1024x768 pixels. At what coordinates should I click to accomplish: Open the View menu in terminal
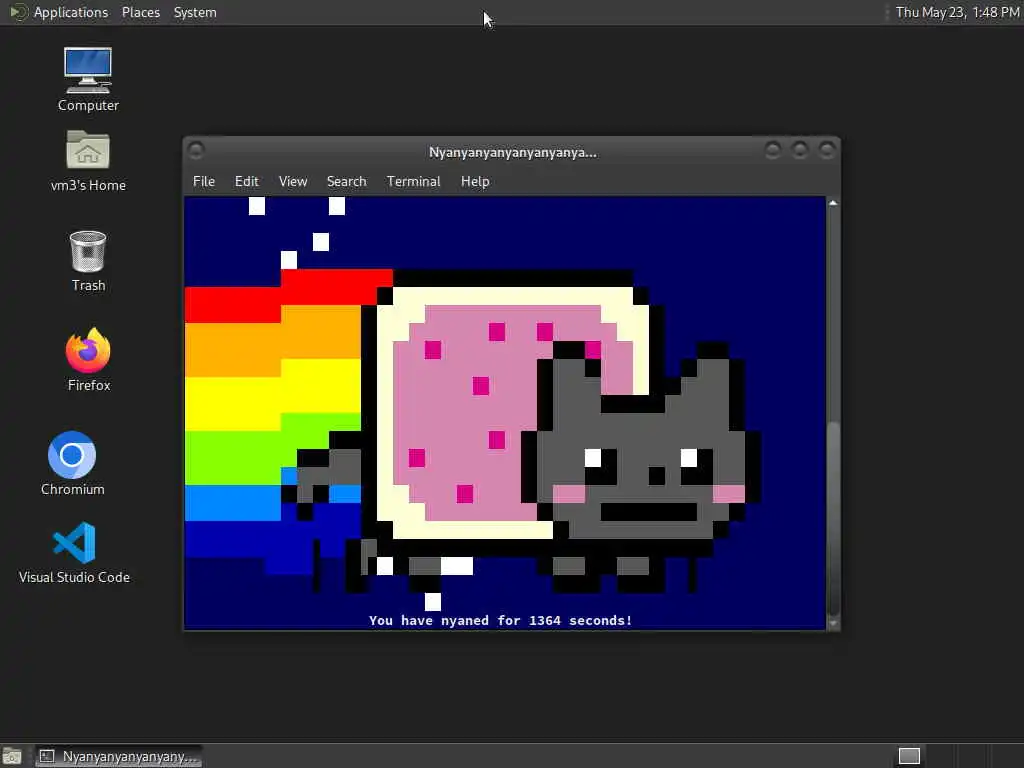tap(293, 182)
